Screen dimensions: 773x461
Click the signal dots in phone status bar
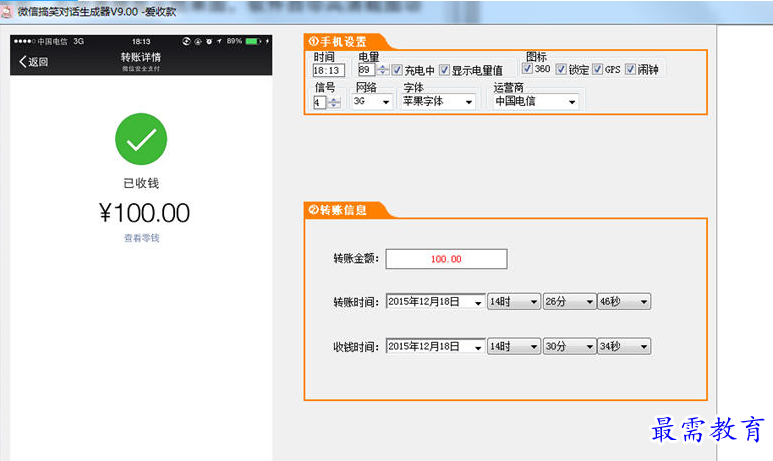pos(25,41)
